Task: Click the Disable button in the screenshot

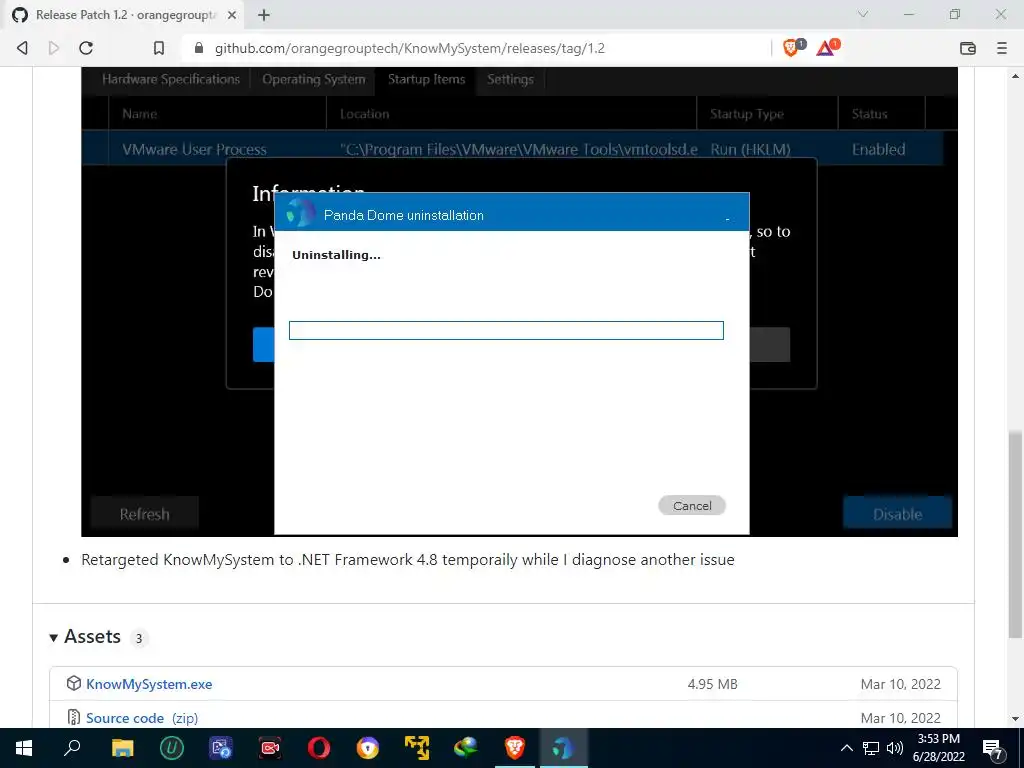Action: [x=897, y=514]
